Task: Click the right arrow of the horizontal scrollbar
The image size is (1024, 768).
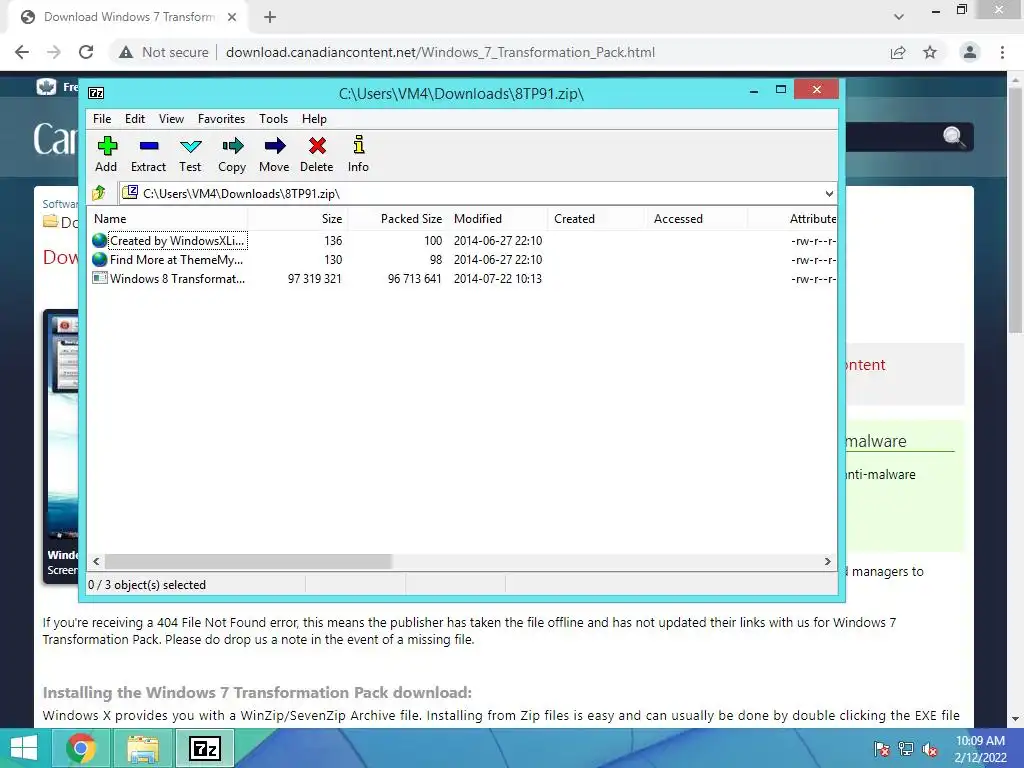Action: pos(827,562)
